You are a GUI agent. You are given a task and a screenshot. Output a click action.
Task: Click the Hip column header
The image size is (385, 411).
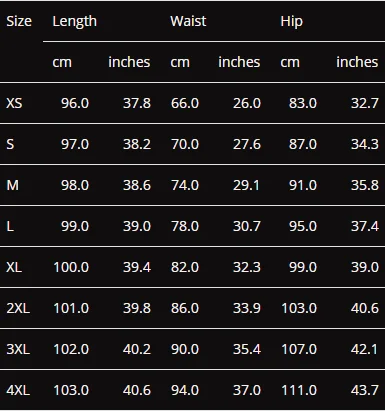[292, 22]
